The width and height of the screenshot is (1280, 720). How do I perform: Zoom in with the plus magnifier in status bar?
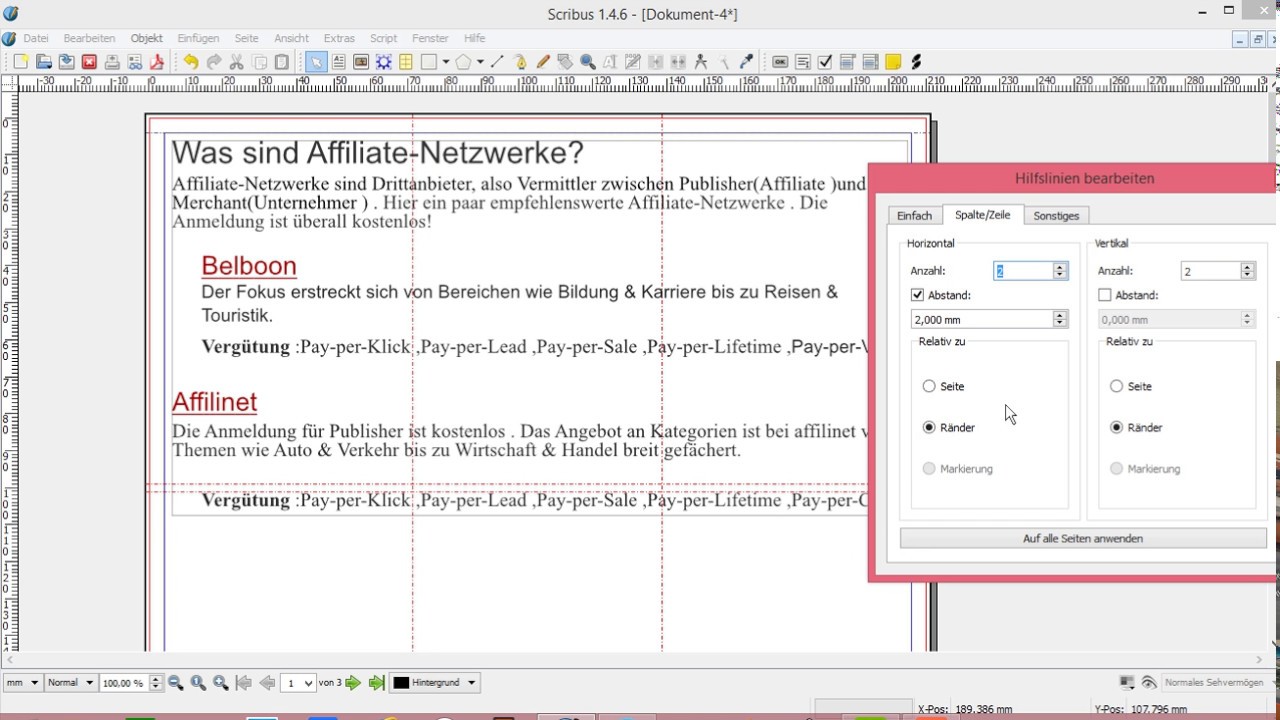(x=221, y=683)
